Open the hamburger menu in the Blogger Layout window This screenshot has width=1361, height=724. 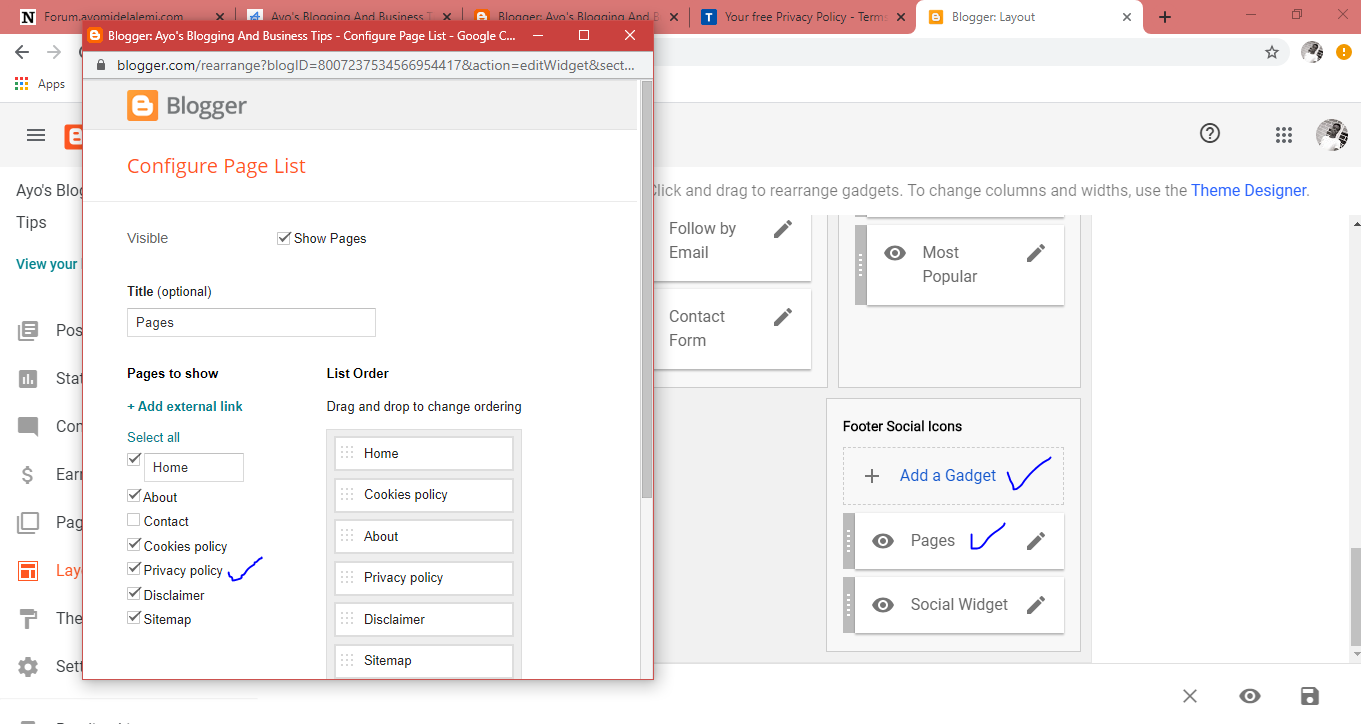[36, 135]
